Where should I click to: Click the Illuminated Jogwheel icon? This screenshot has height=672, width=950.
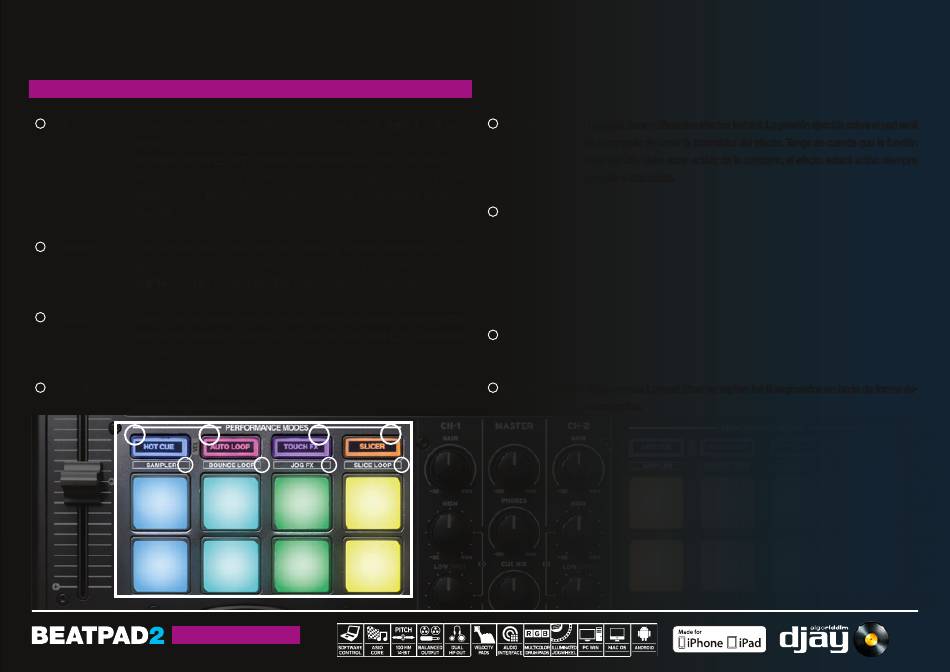pyautogui.click(x=563, y=640)
